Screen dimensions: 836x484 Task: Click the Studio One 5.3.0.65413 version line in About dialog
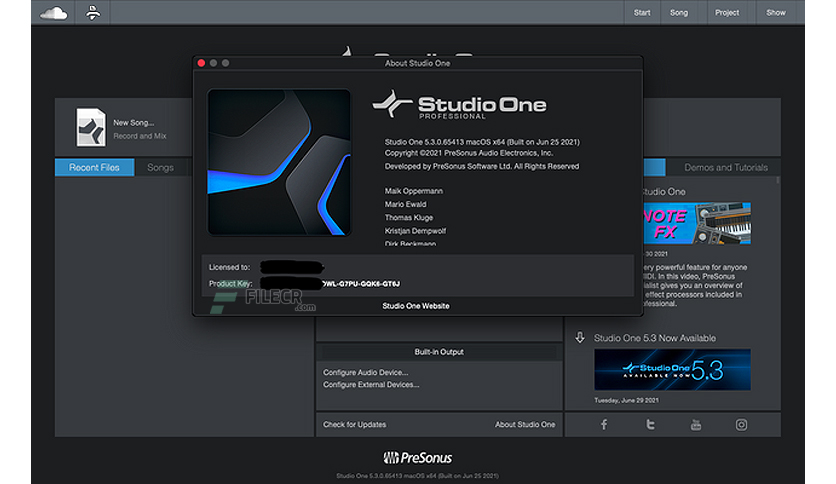click(x=482, y=142)
